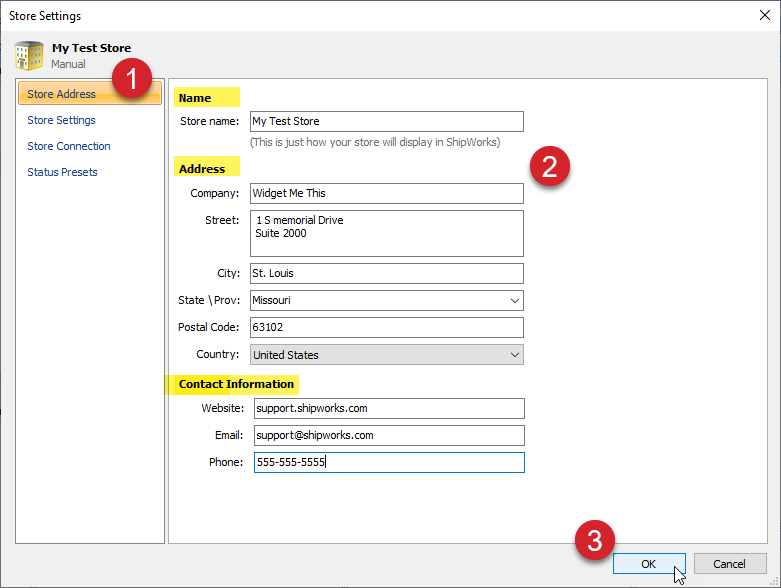The image size is (781, 588).
Task: Click the Phone label
Action: pos(226,462)
